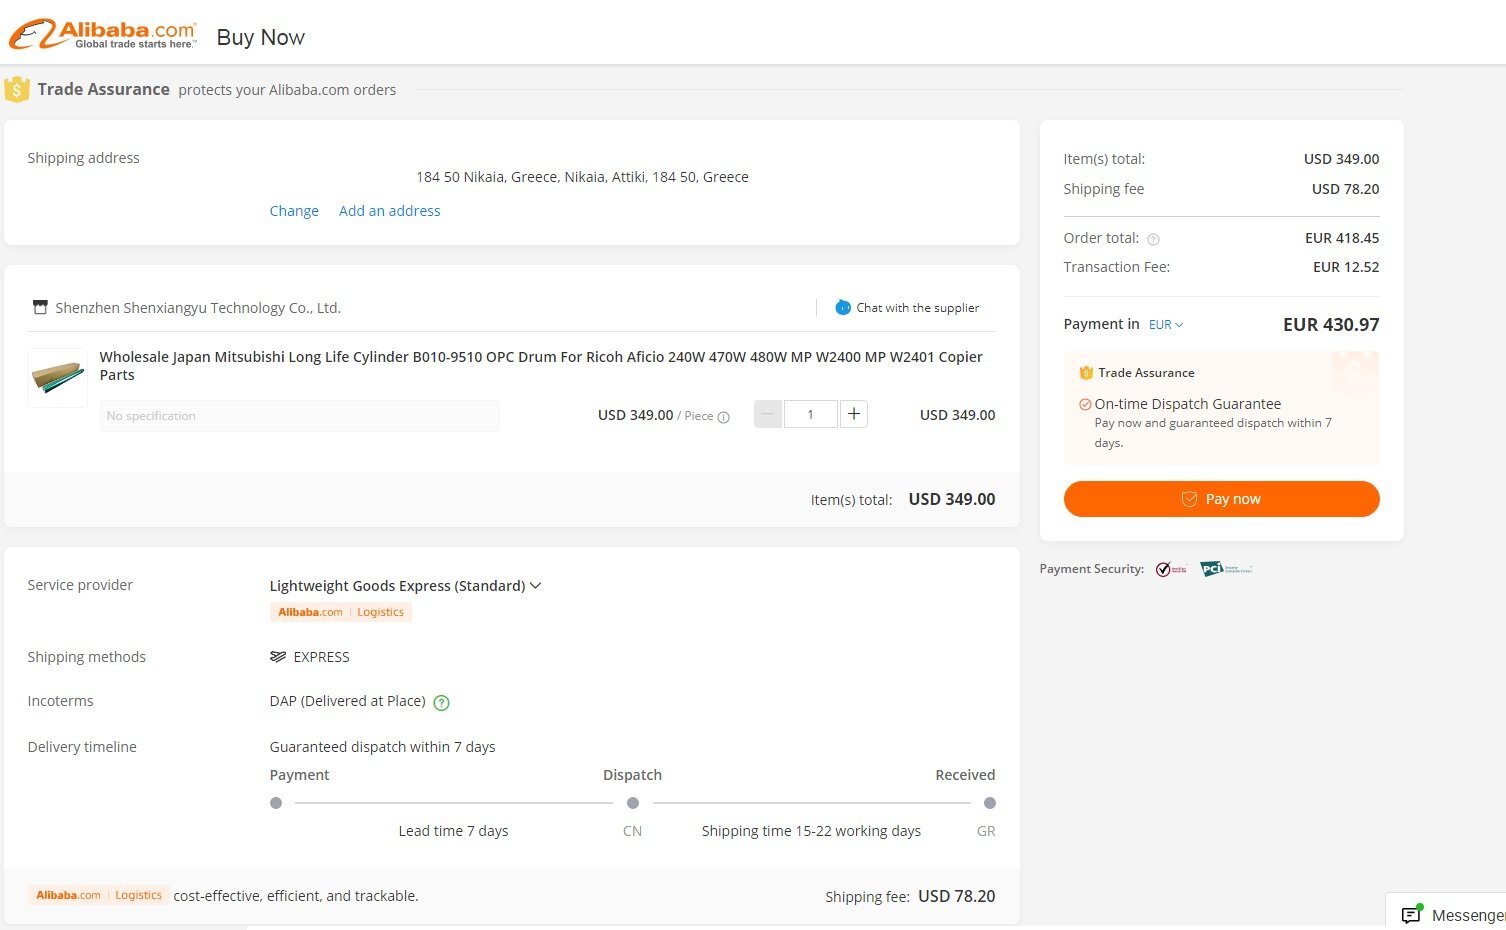1506x930 pixels.
Task: Click the blue chat bubble icon
Action: click(843, 307)
